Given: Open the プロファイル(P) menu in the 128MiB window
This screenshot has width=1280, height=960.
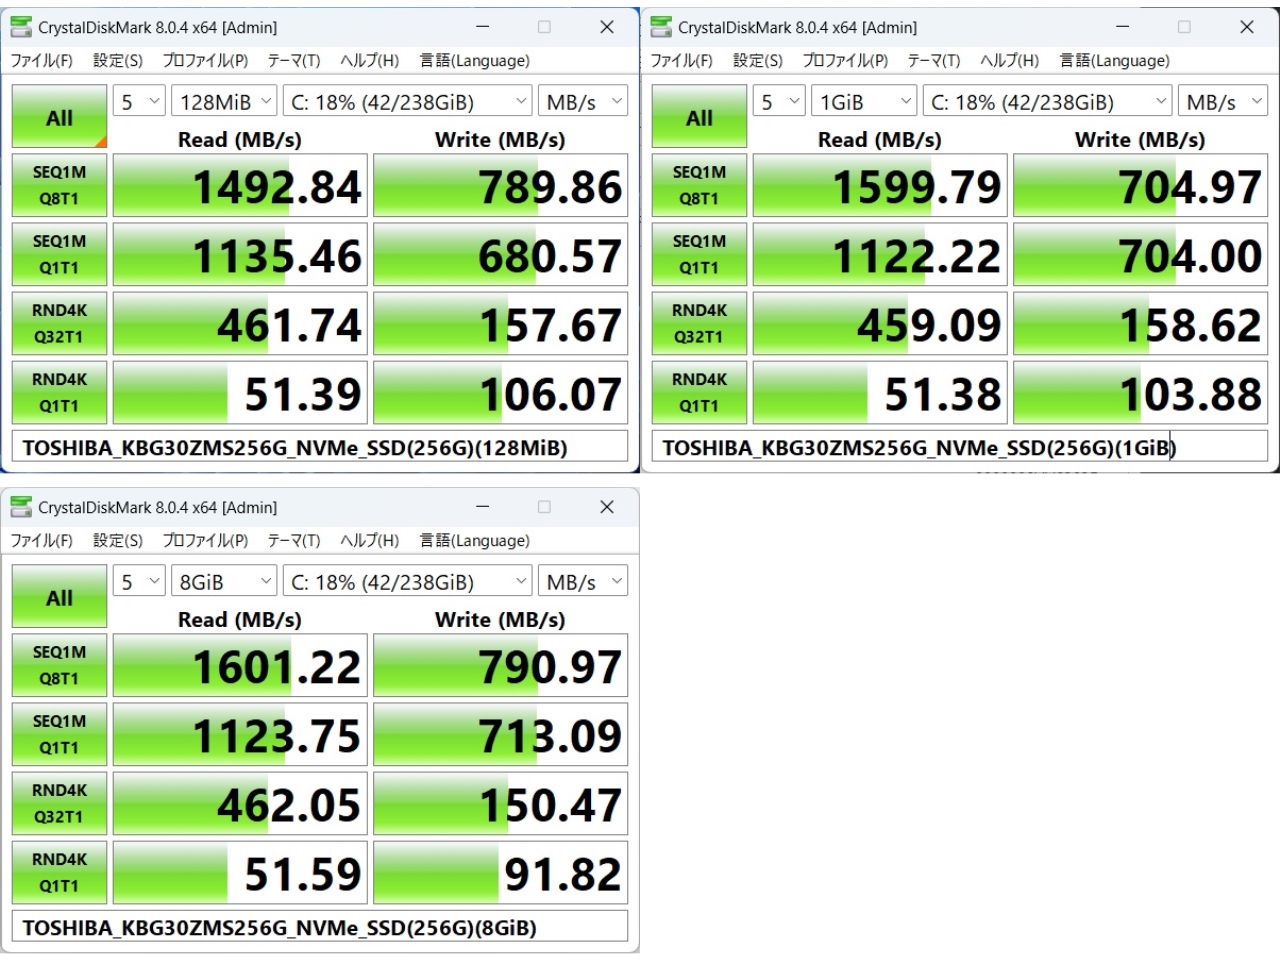Looking at the screenshot, I should 205,61.
